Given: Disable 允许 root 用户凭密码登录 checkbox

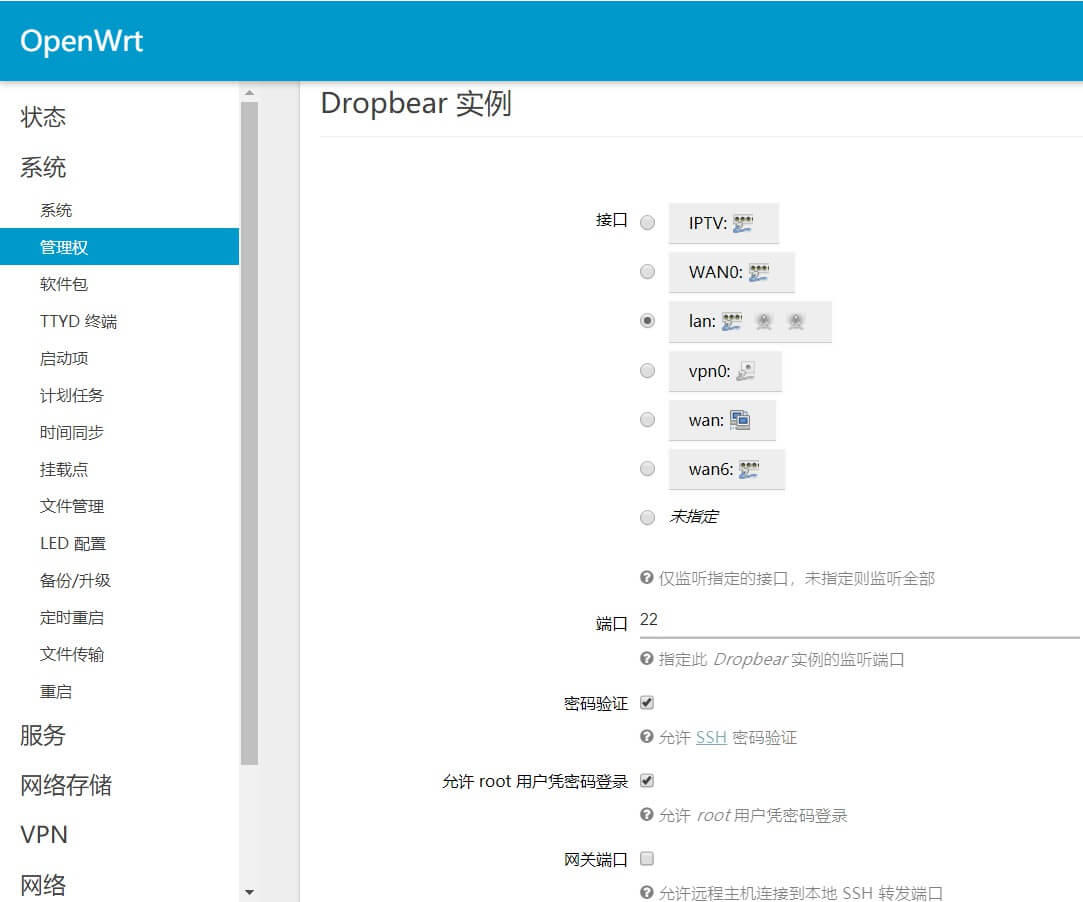Looking at the screenshot, I should click(x=647, y=780).
